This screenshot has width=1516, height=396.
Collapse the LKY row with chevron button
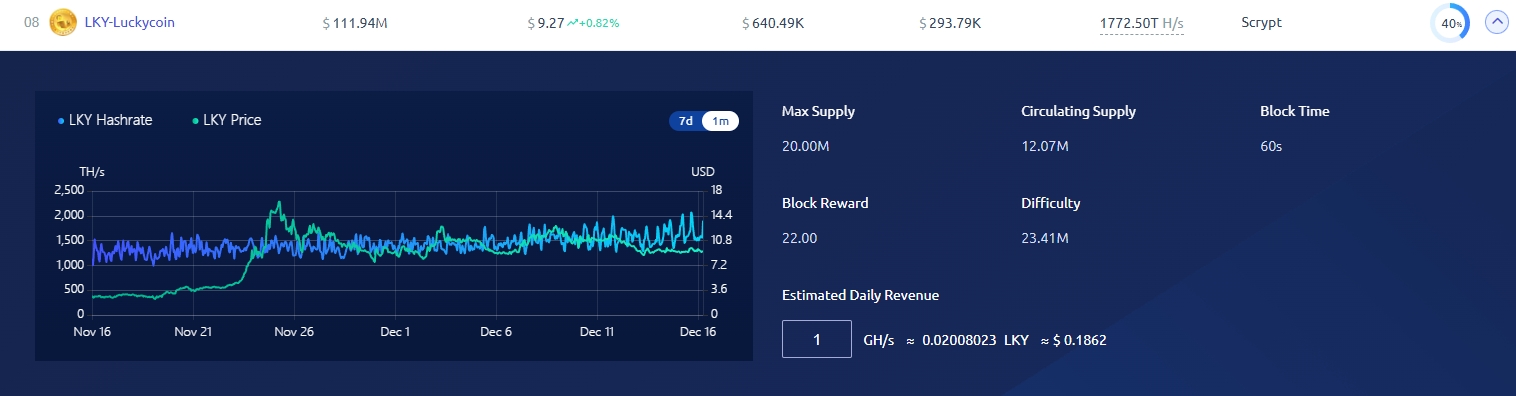[x=1496, y=22]
